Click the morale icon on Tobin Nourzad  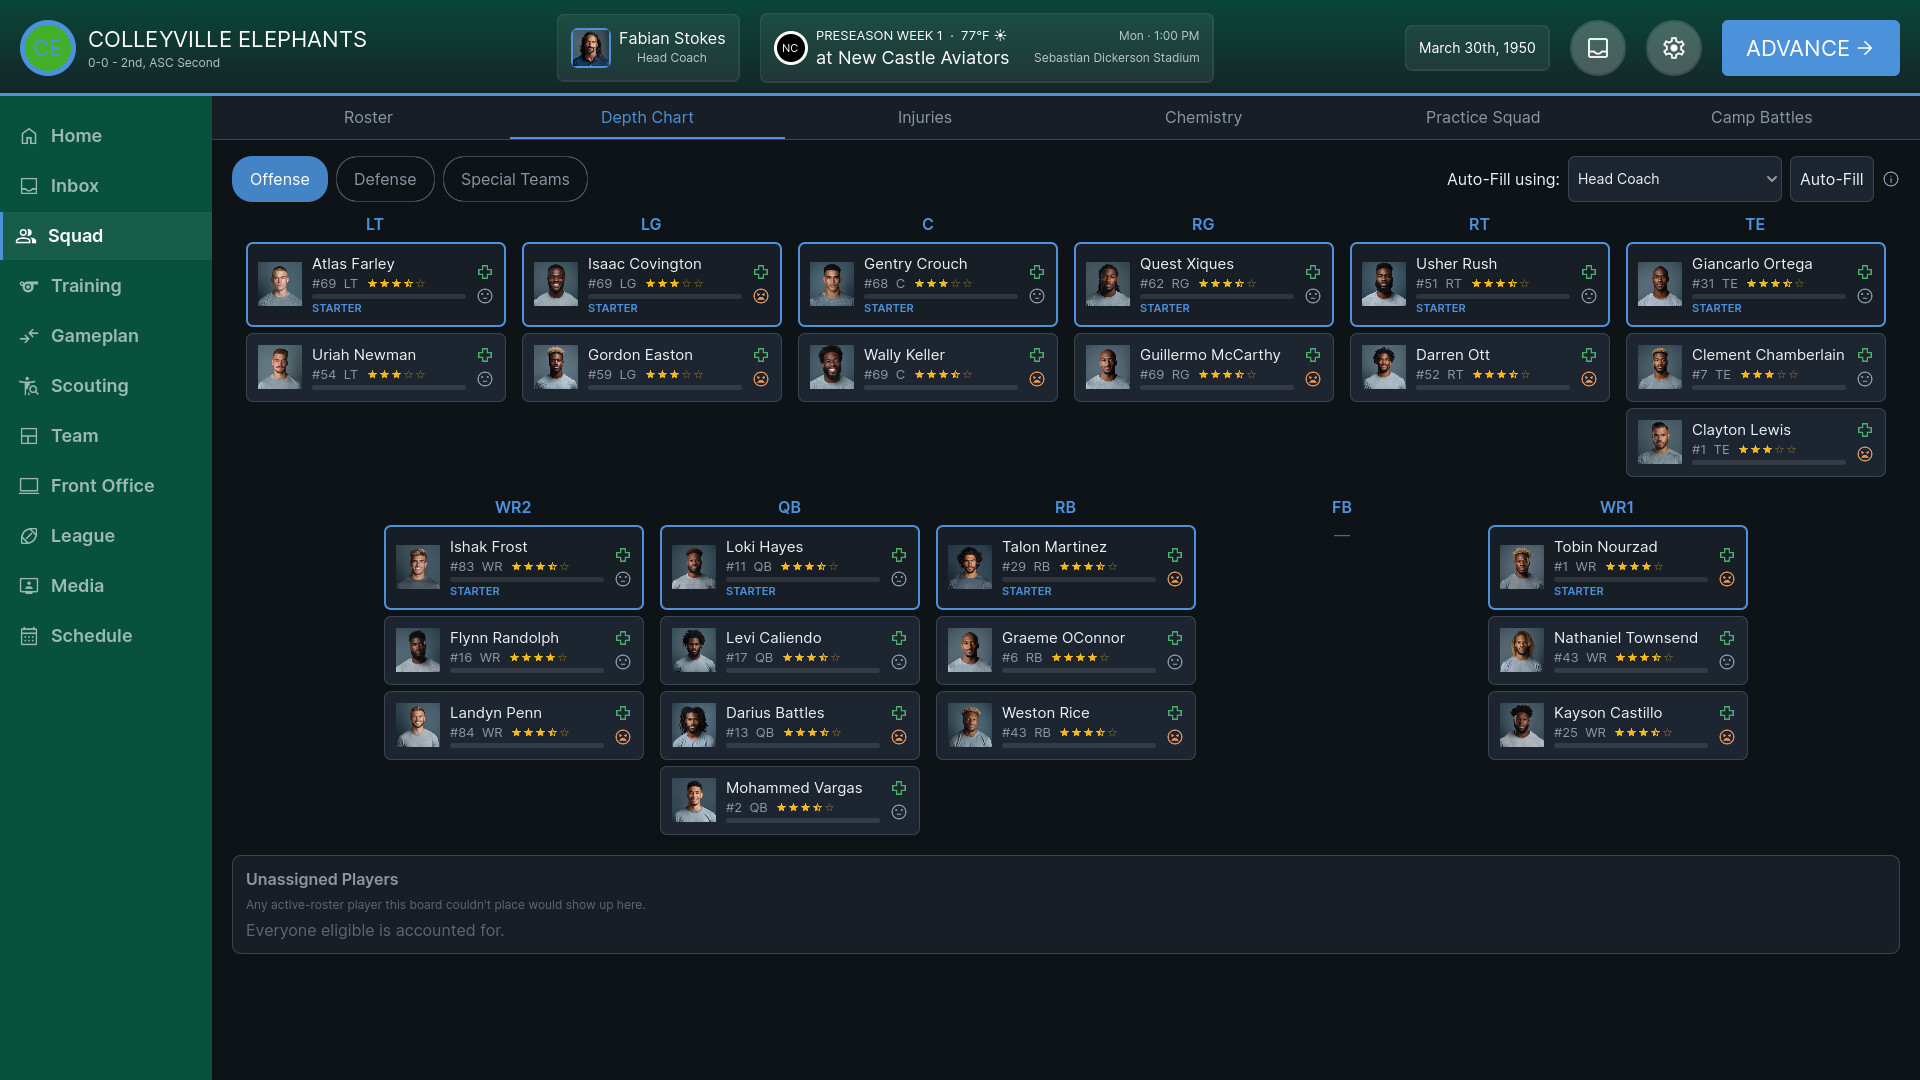tap(1727, 579)
